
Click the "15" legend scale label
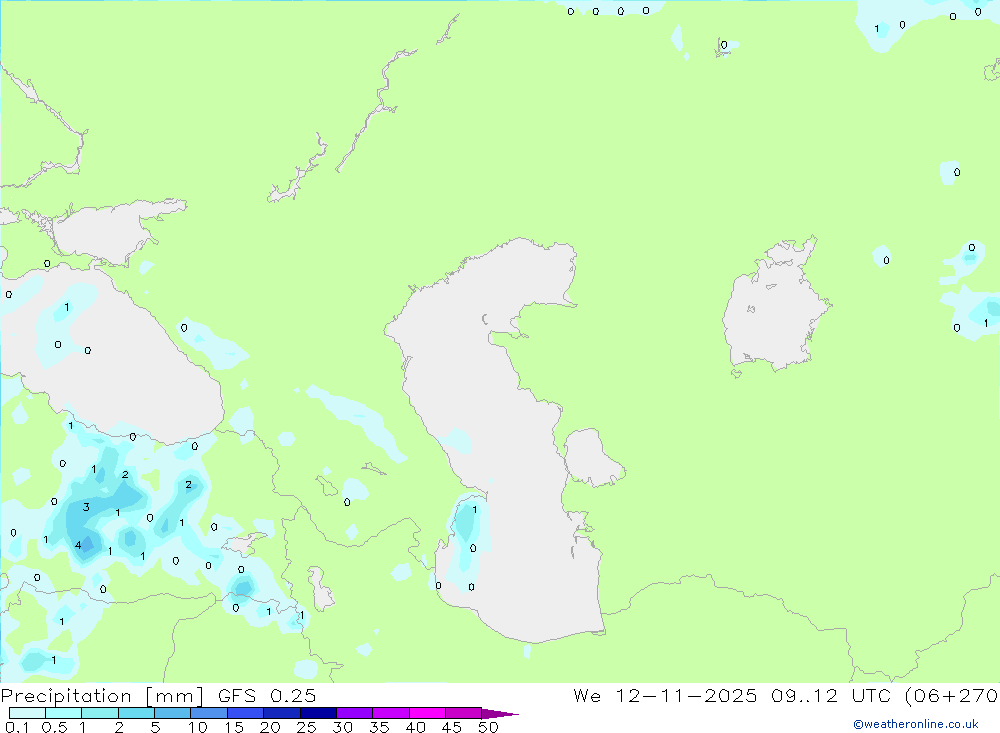coord(234,727)
